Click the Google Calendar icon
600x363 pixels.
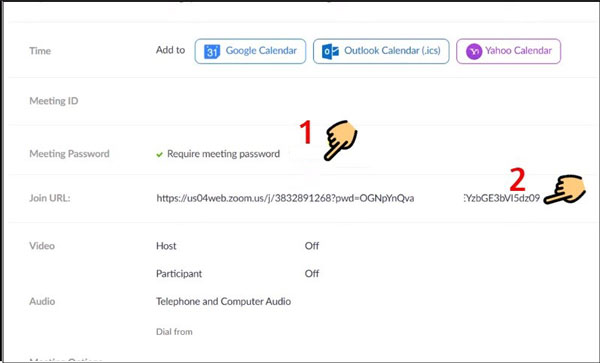212,51
